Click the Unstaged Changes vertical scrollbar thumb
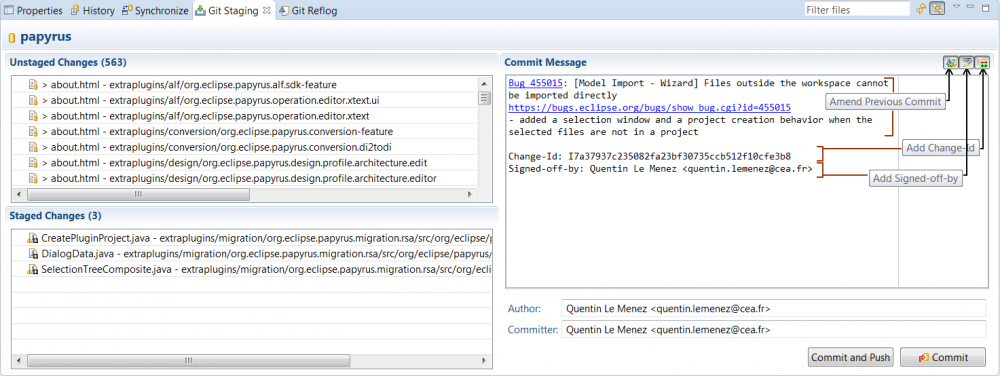 pos(485,98)
